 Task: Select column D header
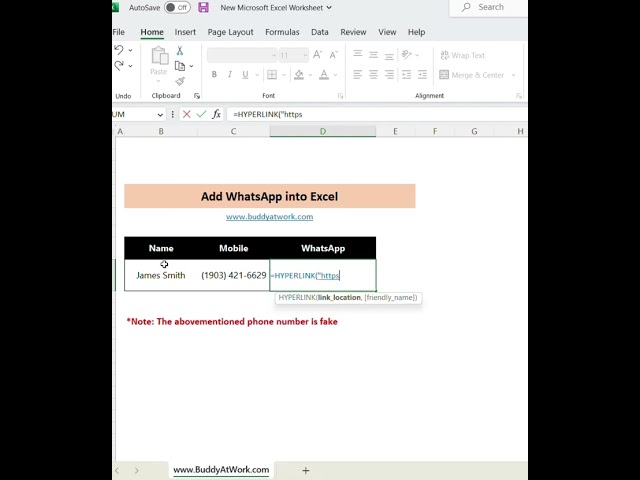pyautogui.click(x=323, y=131)
